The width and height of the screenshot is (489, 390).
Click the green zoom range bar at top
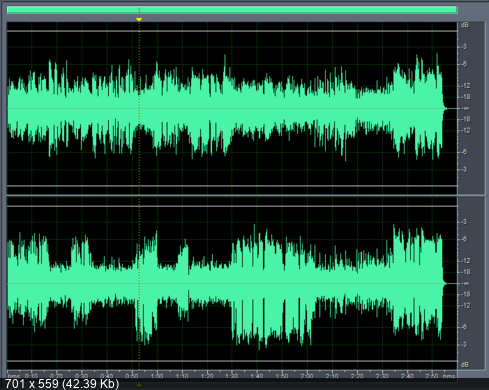click(232, 10)
